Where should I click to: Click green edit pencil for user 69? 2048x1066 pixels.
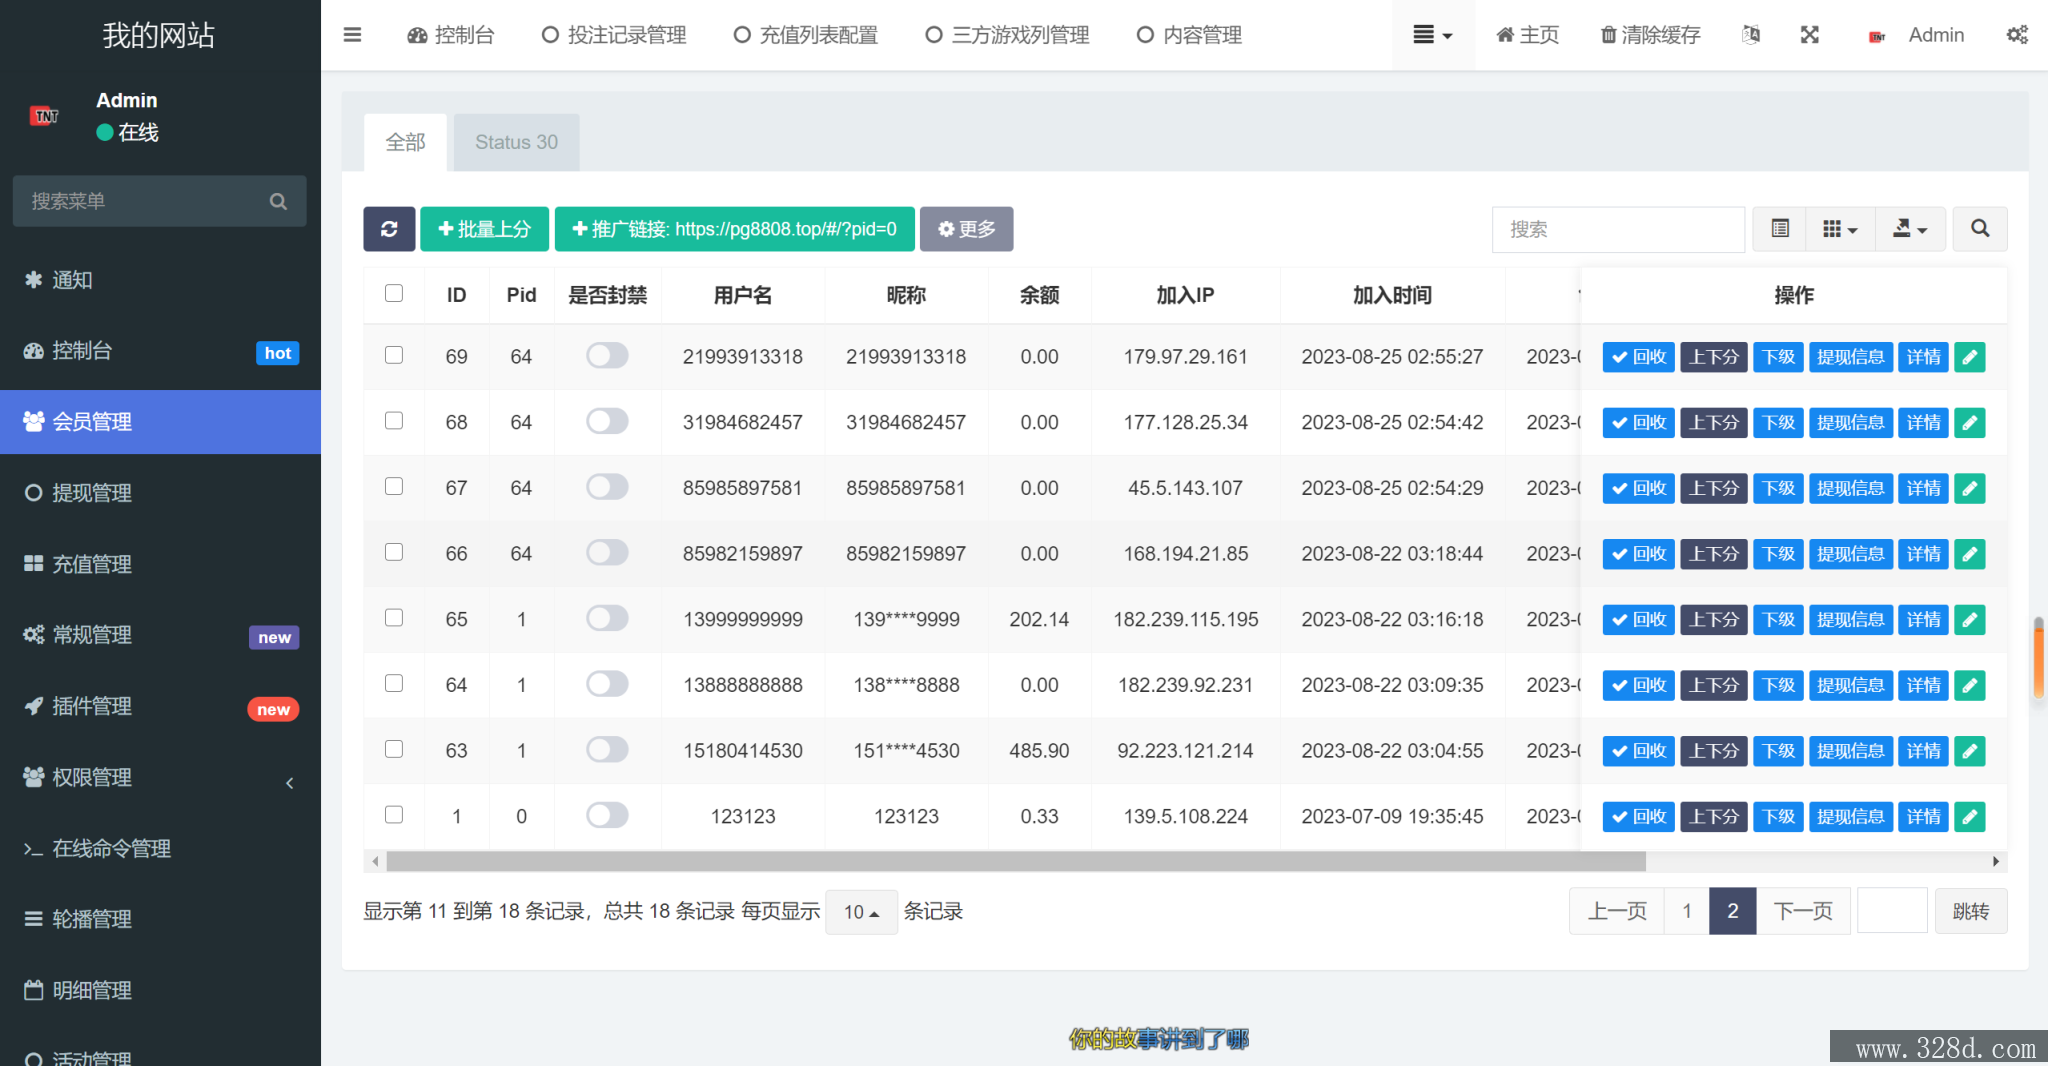(1969, 357)
